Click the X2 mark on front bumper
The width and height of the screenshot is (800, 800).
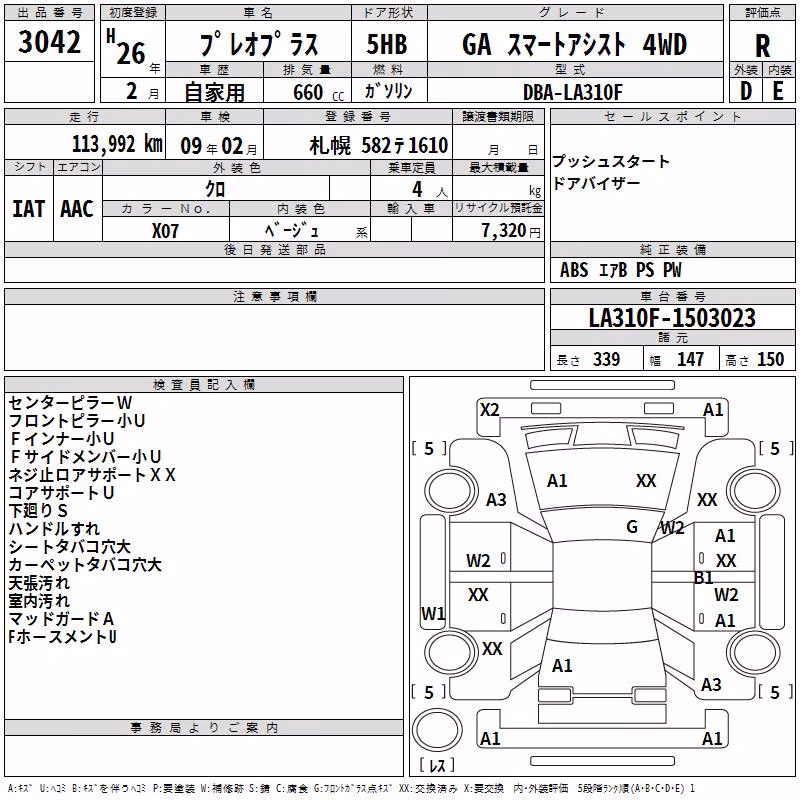click(x=490, y=410)
